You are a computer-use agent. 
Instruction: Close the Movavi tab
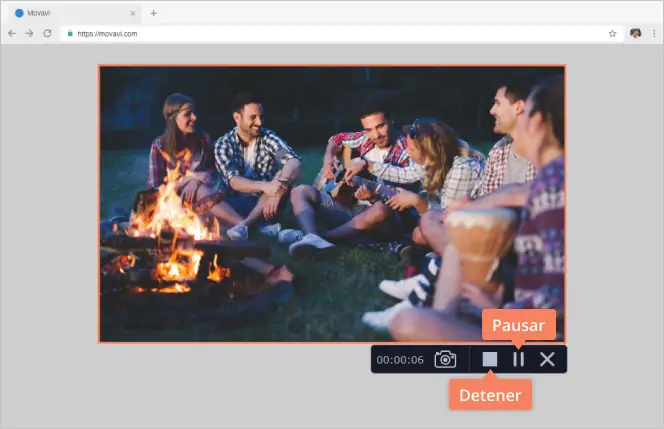point(133,13)
